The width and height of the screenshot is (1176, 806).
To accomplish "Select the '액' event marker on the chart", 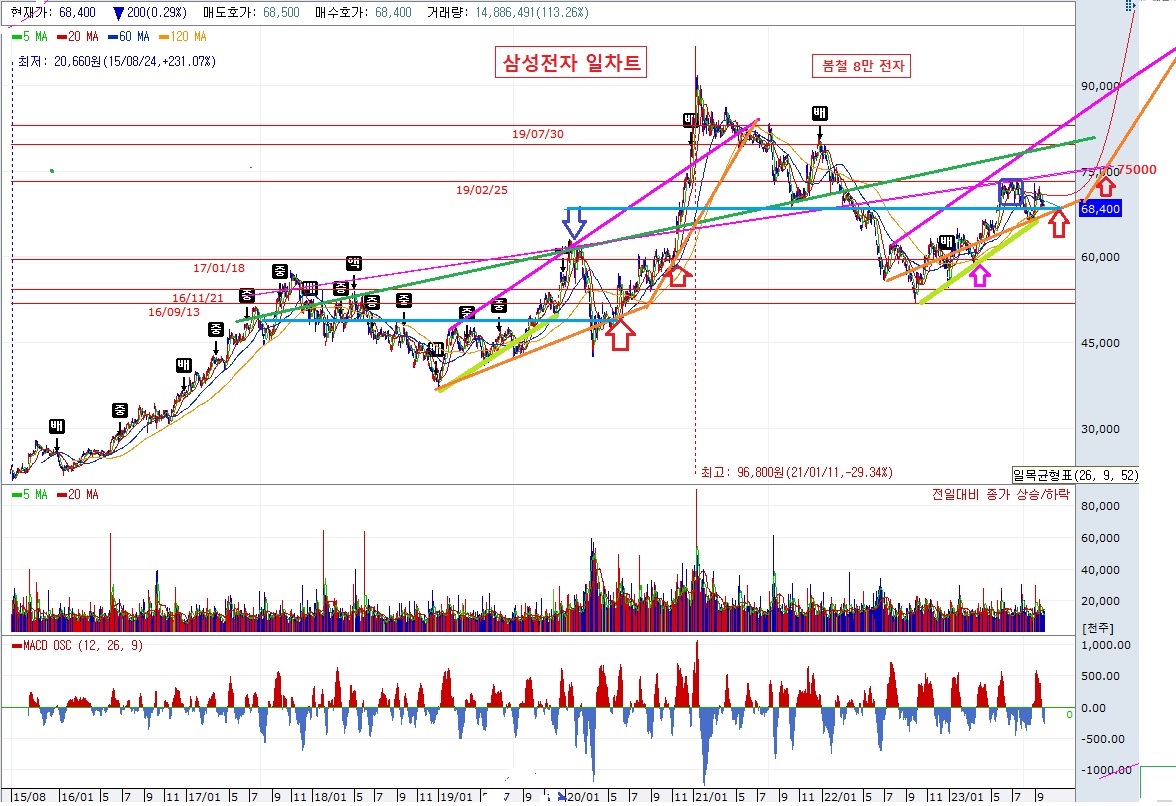I will coord(353,263).
